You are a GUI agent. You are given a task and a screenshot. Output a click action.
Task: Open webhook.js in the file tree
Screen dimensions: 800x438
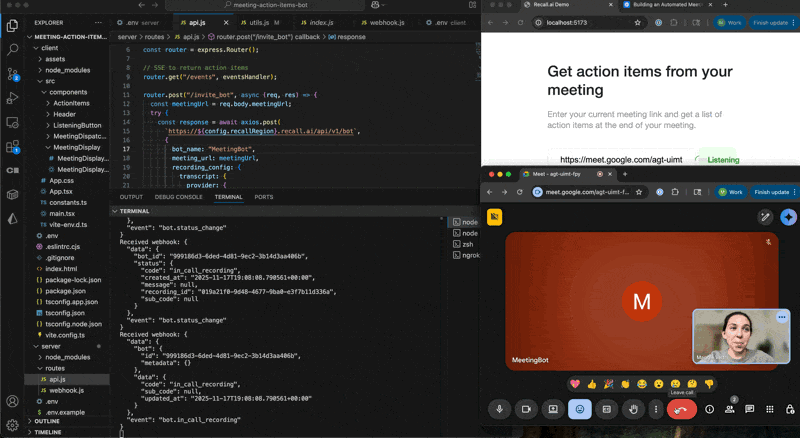[66, 391]
